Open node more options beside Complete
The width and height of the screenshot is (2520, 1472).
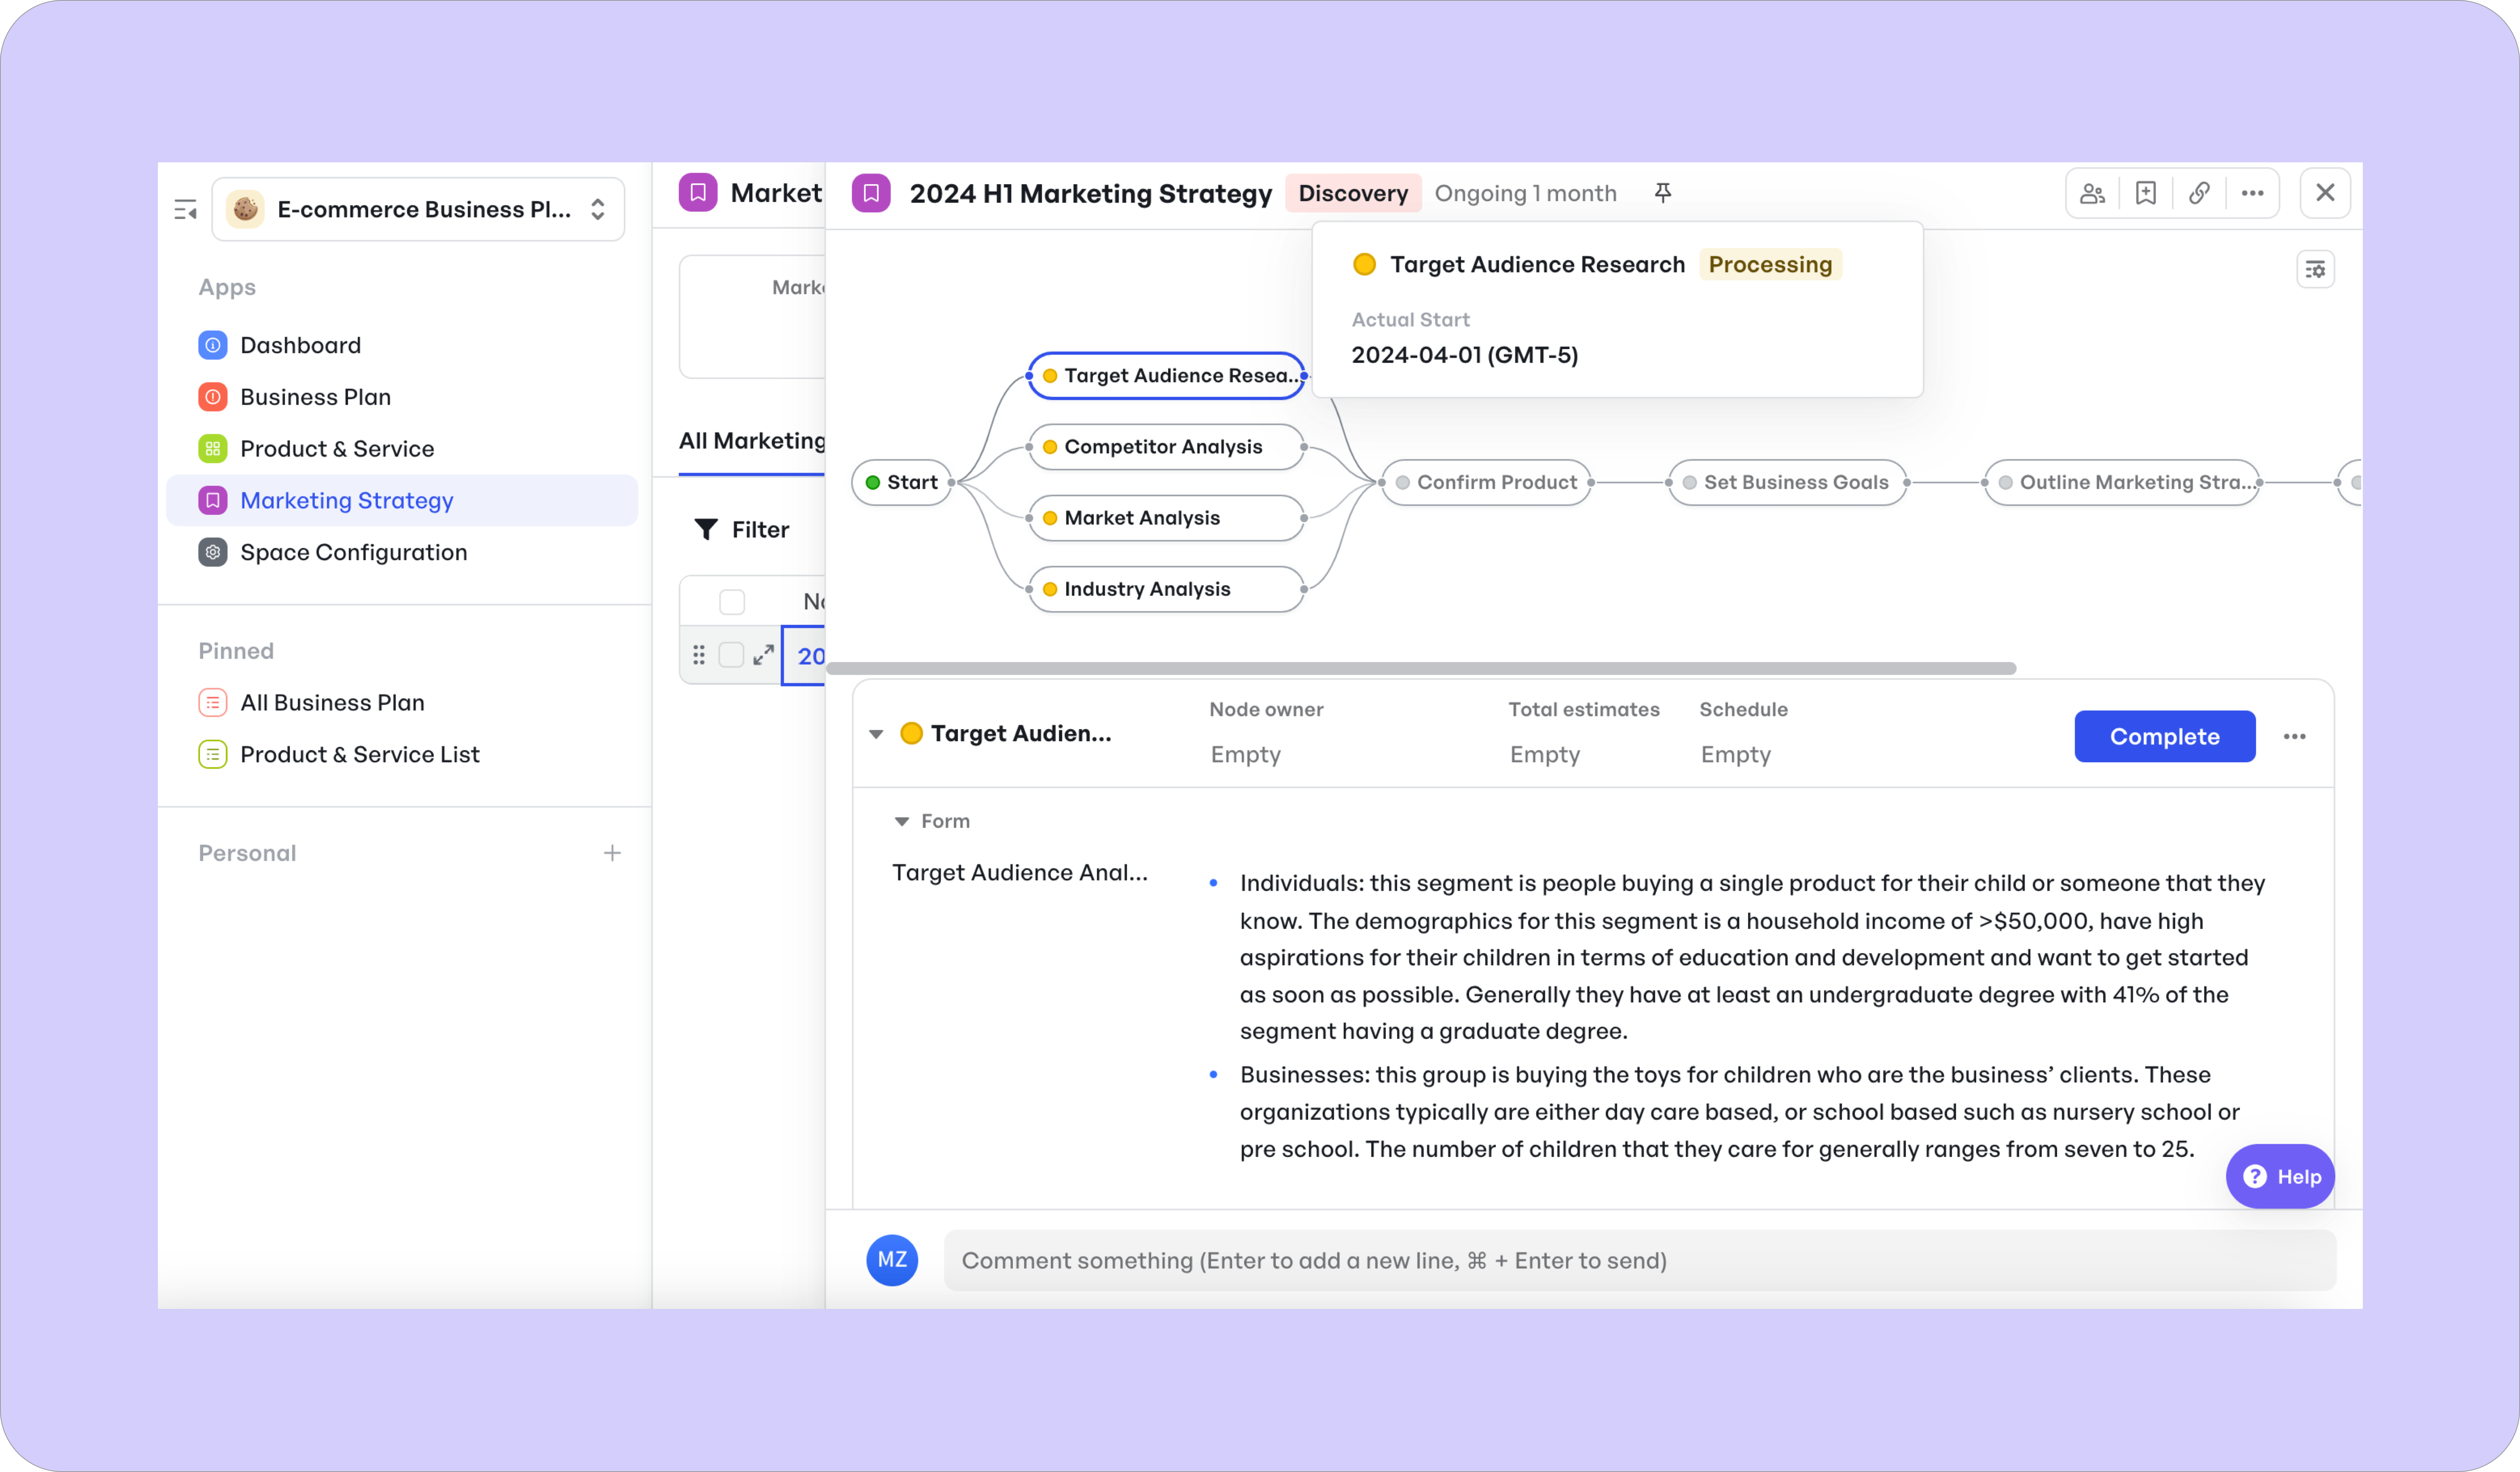pyautogui.click(x=2295, y=737)
